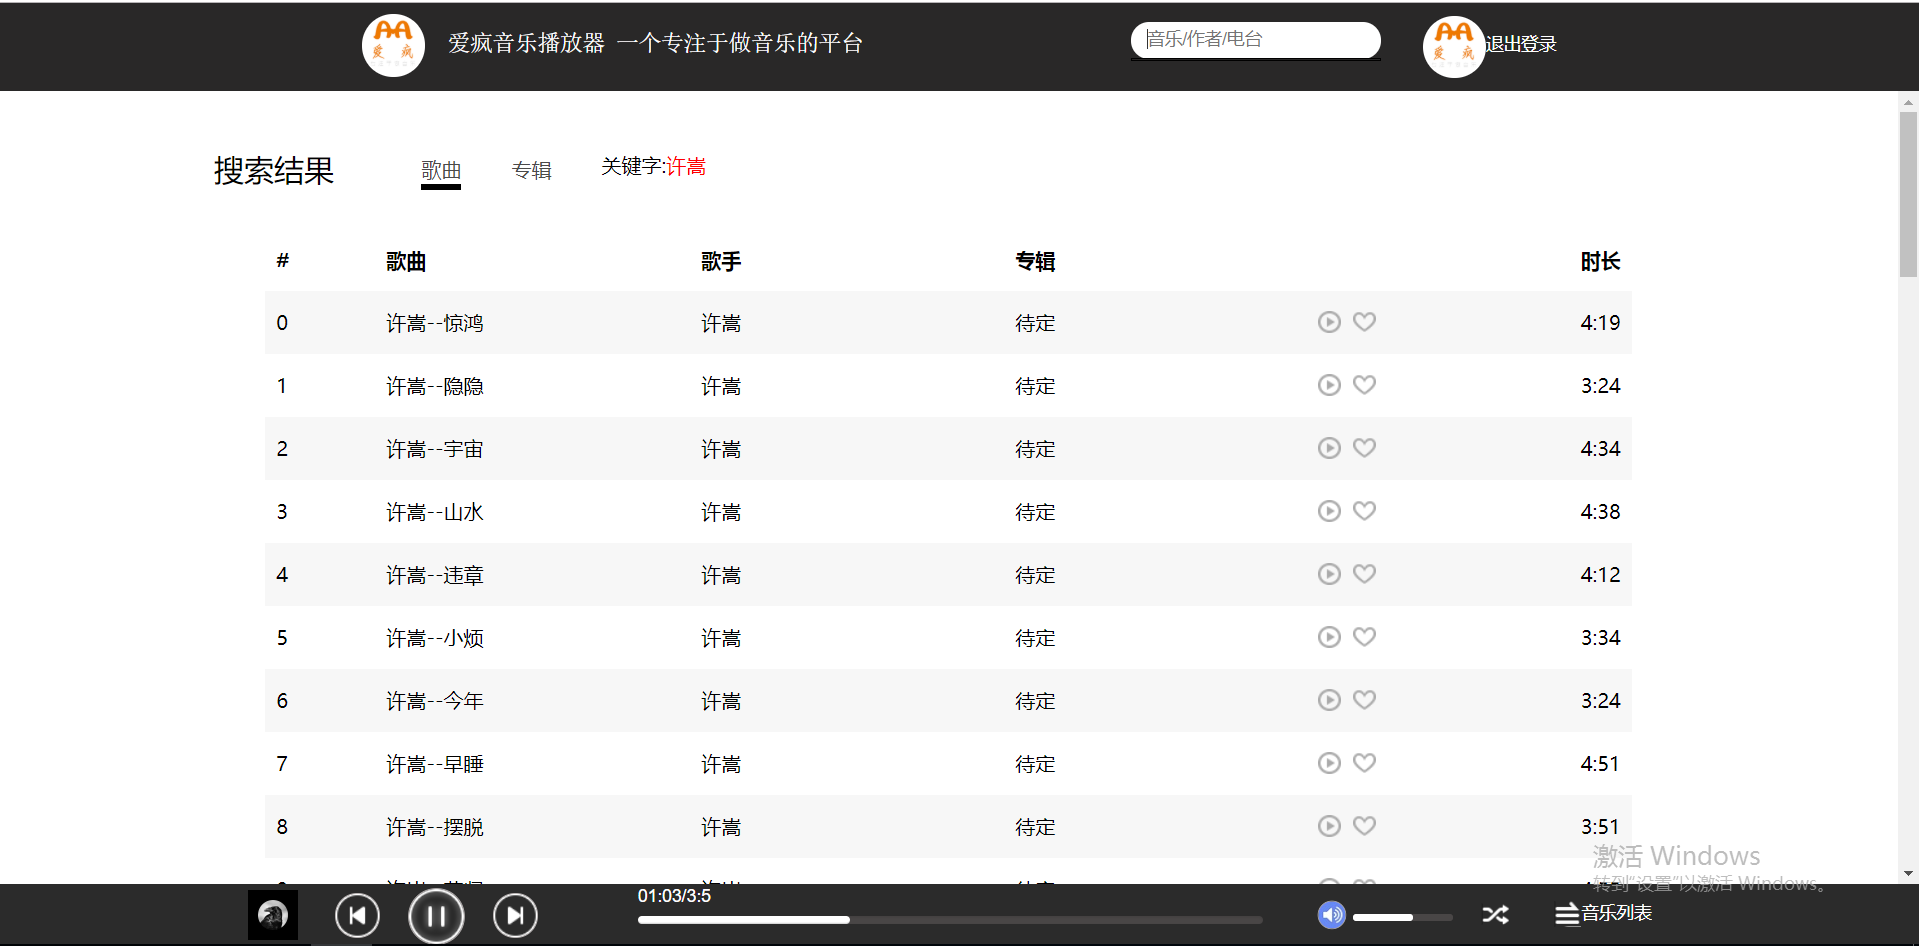Select the song title 许嵩--违章
Screen dimensions: 1919x946
[x=435, y=575]
